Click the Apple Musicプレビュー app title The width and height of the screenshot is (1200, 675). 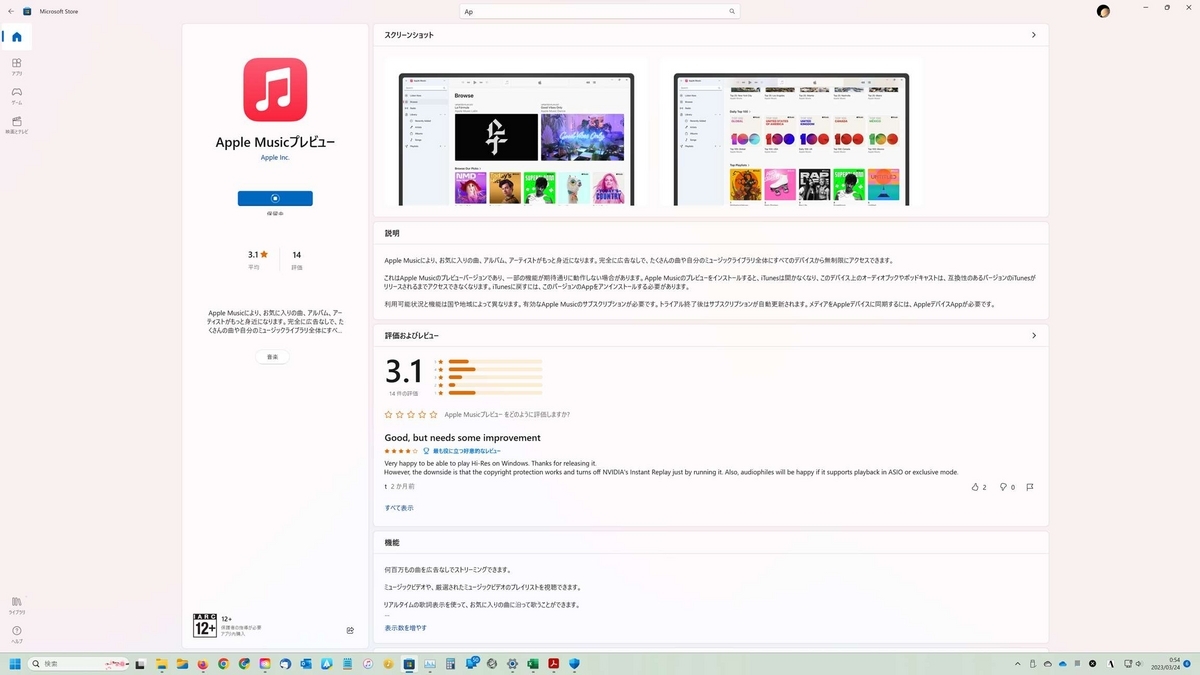[275, 142]
